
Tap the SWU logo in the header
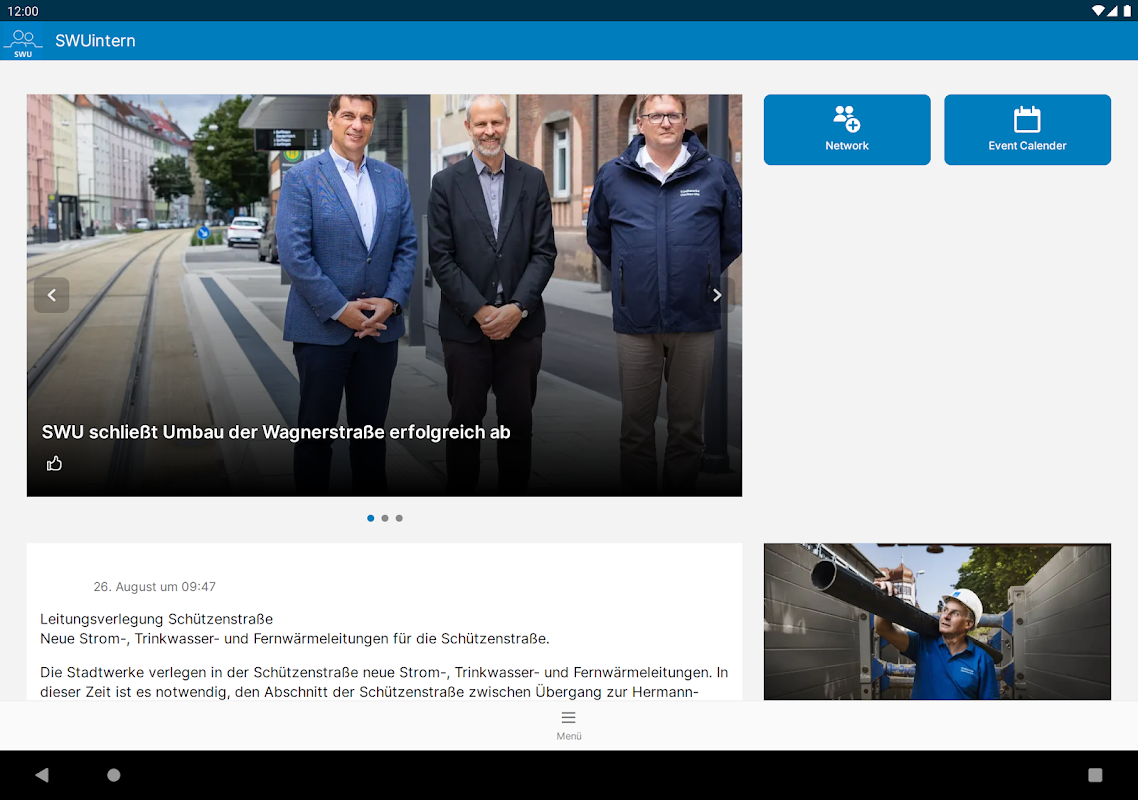[22, 42]
